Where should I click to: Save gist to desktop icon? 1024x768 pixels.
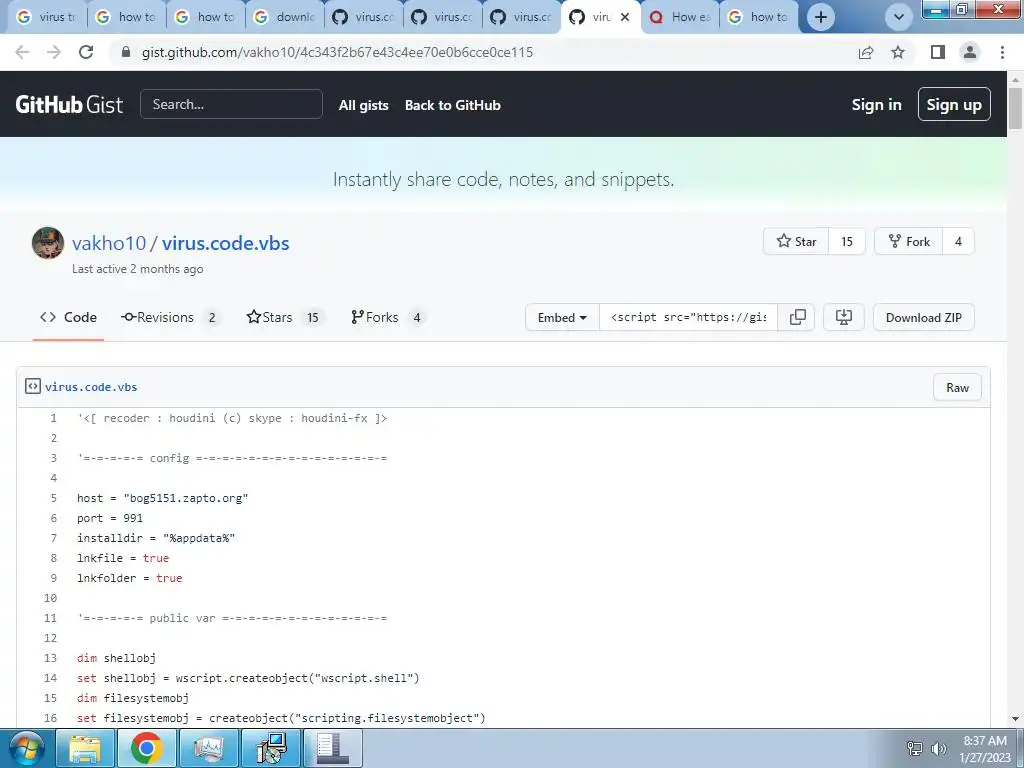844,317
